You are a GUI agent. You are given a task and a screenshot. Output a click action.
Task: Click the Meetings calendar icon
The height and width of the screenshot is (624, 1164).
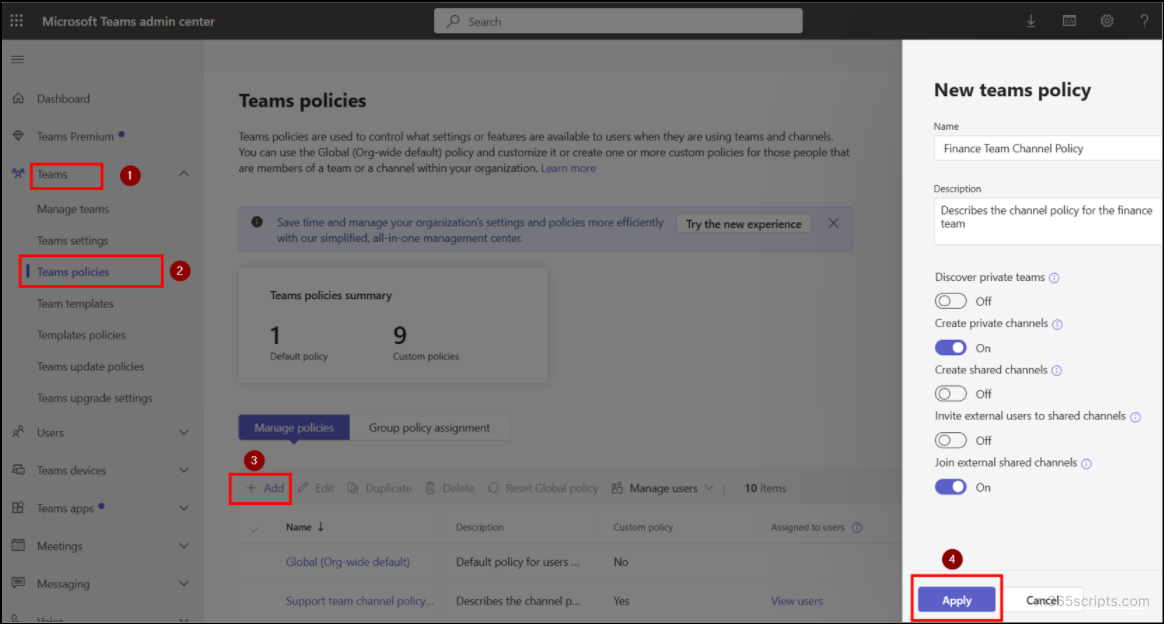coord(19,545)
